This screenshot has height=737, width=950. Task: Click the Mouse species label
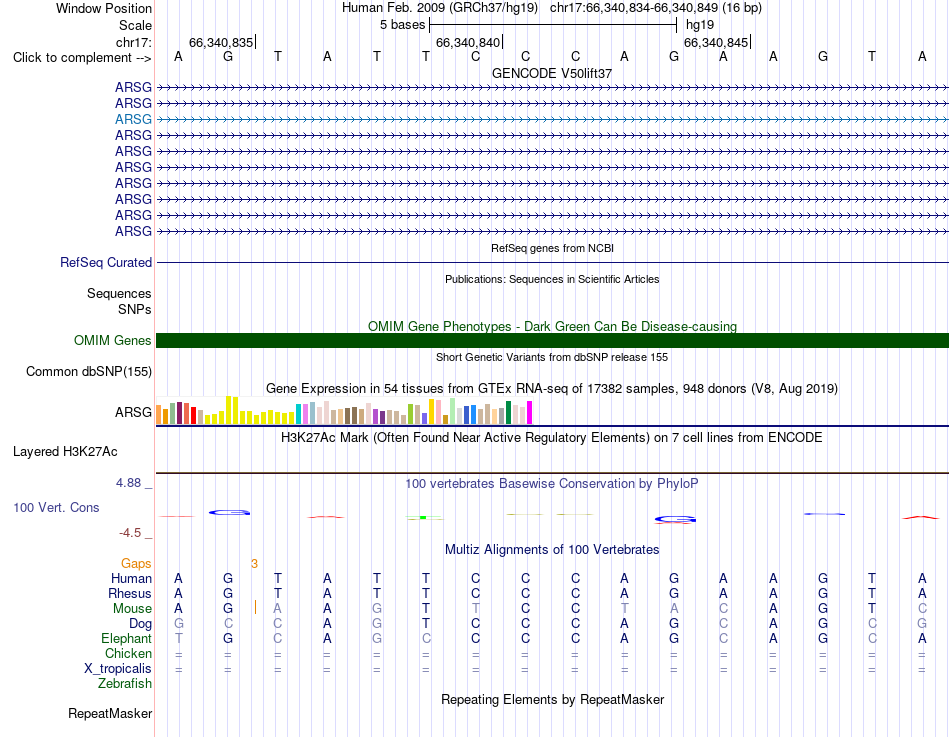coord(132,609)
